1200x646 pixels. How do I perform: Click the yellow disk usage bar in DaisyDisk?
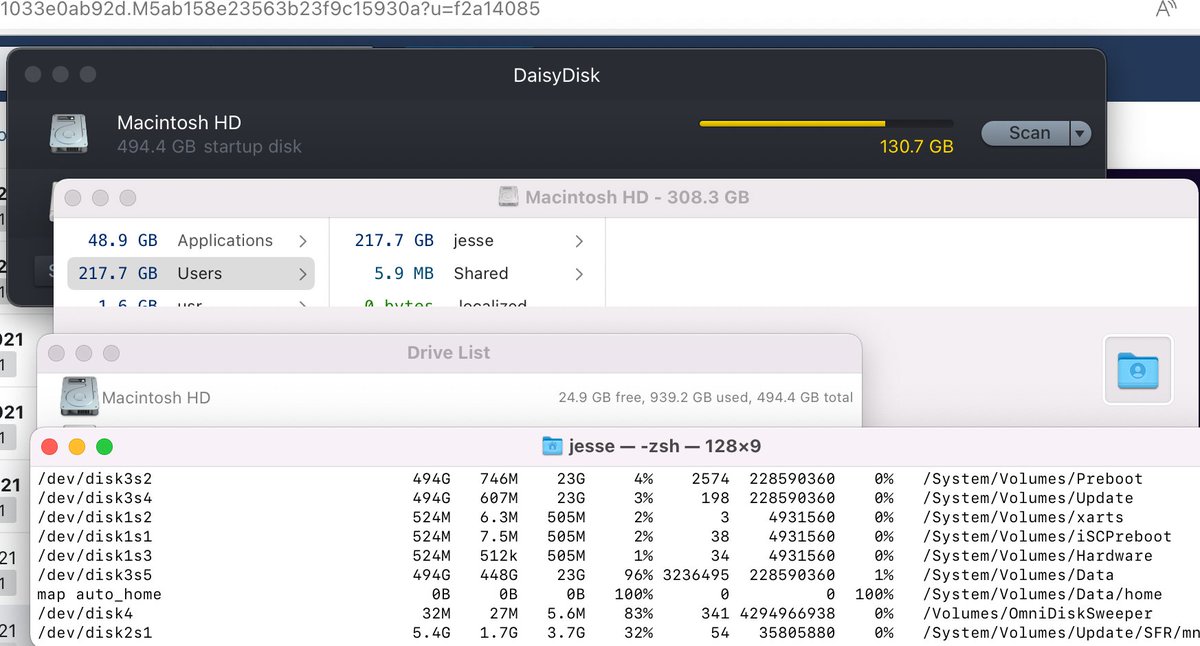click(x=826, y=124)
